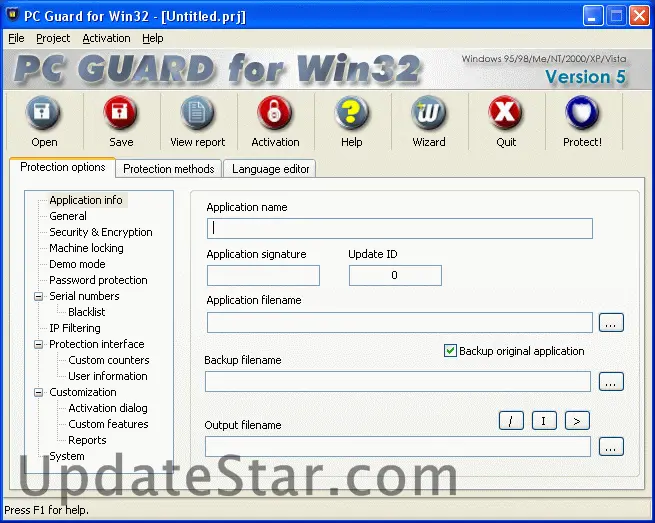Image resolution: width=655 pixels, height=523 pixels.
Task: Select Security & Encryption tree item
Action: click(101, 232)
